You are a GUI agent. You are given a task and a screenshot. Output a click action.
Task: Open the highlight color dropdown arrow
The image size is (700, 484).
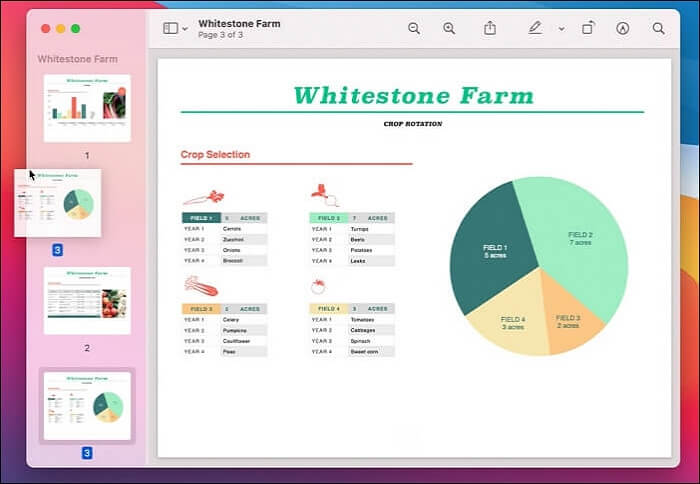[561, 29]
